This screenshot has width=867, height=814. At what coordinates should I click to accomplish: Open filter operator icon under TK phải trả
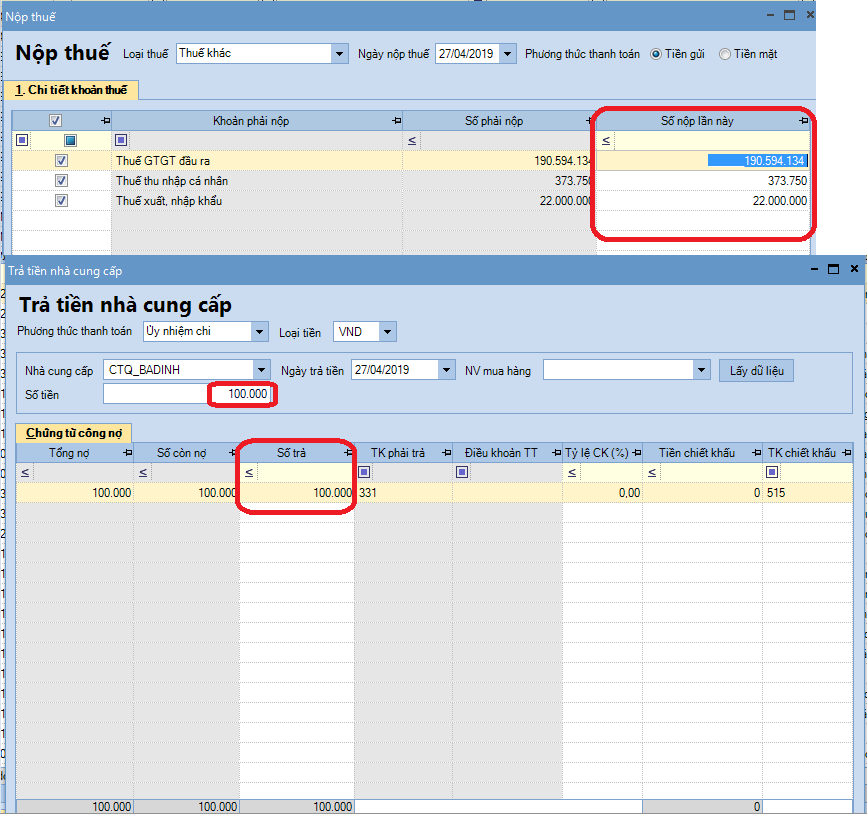point(364,472)
